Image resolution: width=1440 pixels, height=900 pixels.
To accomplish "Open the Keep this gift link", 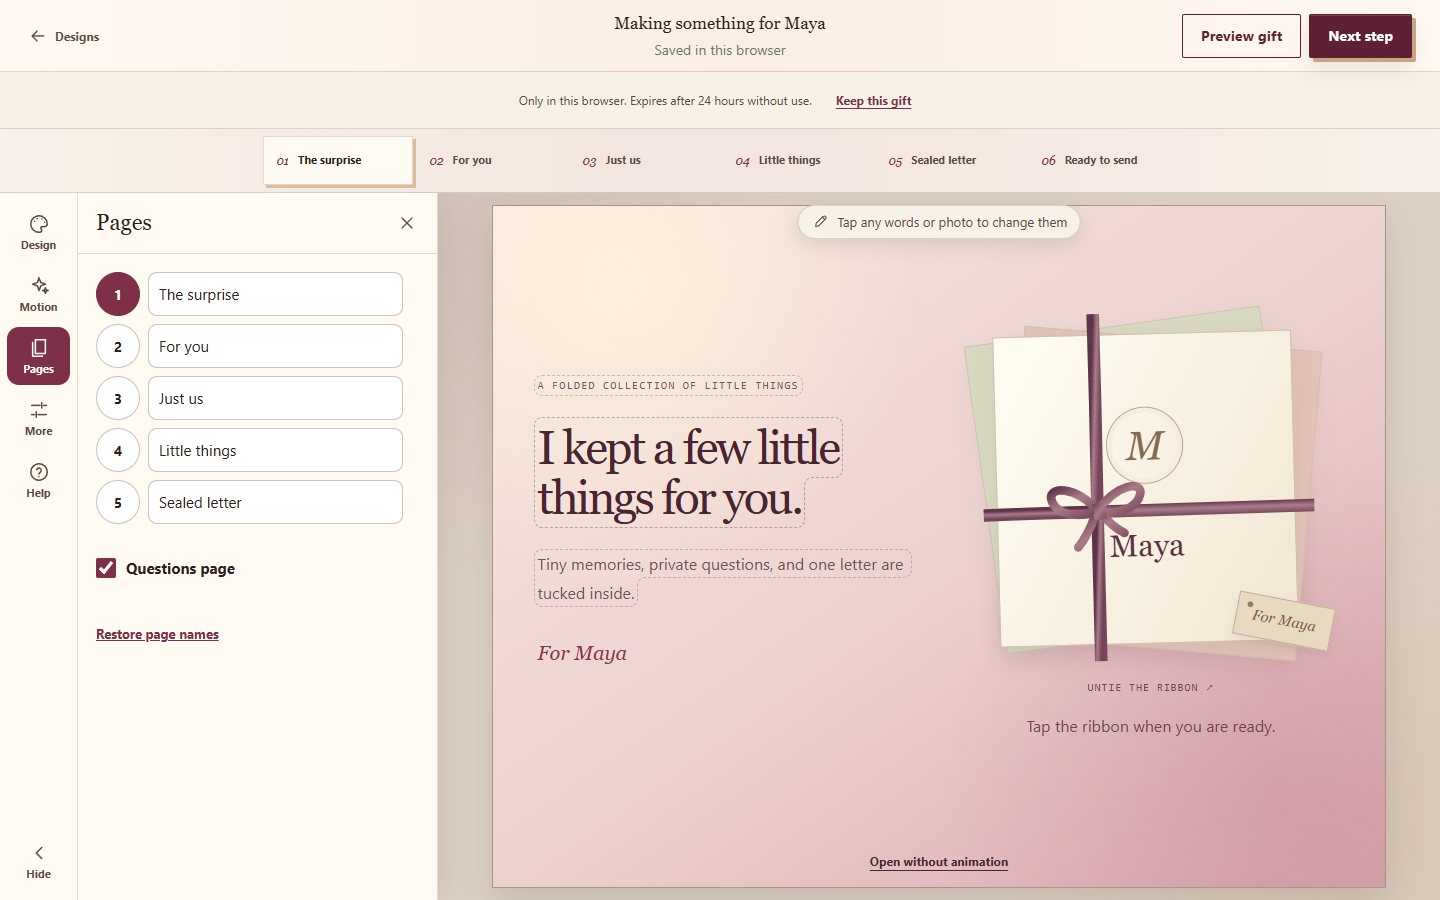I will pos(873,101).
